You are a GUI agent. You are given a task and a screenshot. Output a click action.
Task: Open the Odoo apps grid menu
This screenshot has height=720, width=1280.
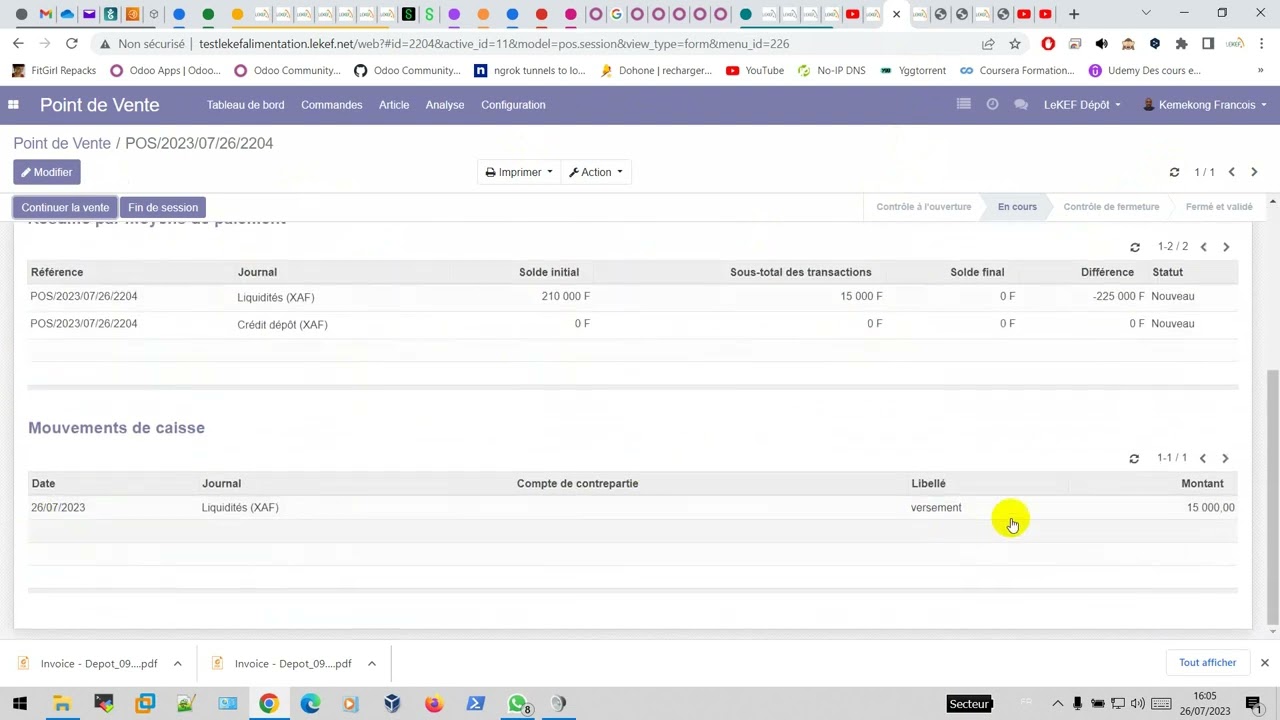coord(13,105)
